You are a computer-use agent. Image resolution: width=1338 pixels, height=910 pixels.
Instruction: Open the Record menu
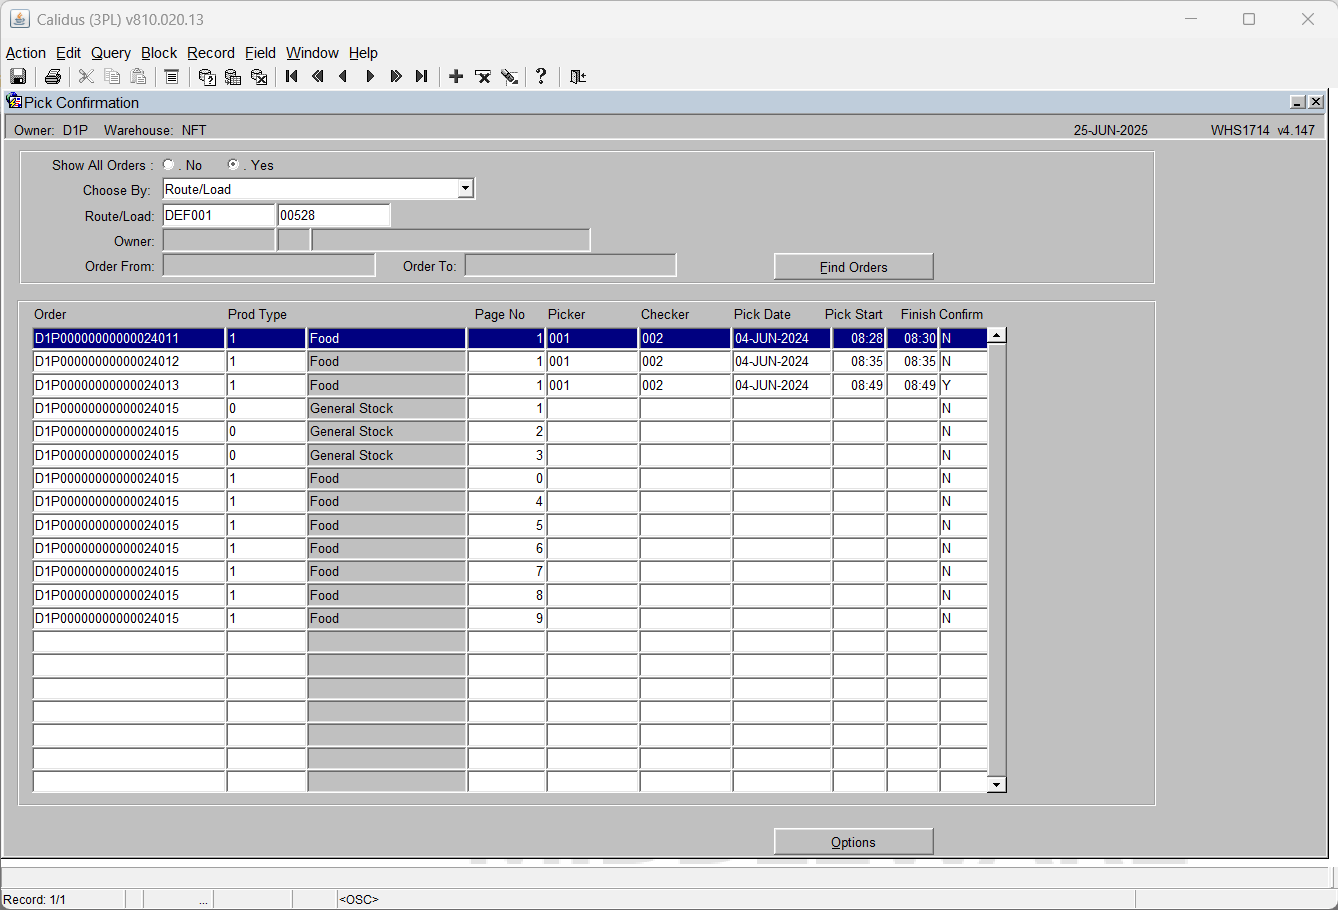211,53
